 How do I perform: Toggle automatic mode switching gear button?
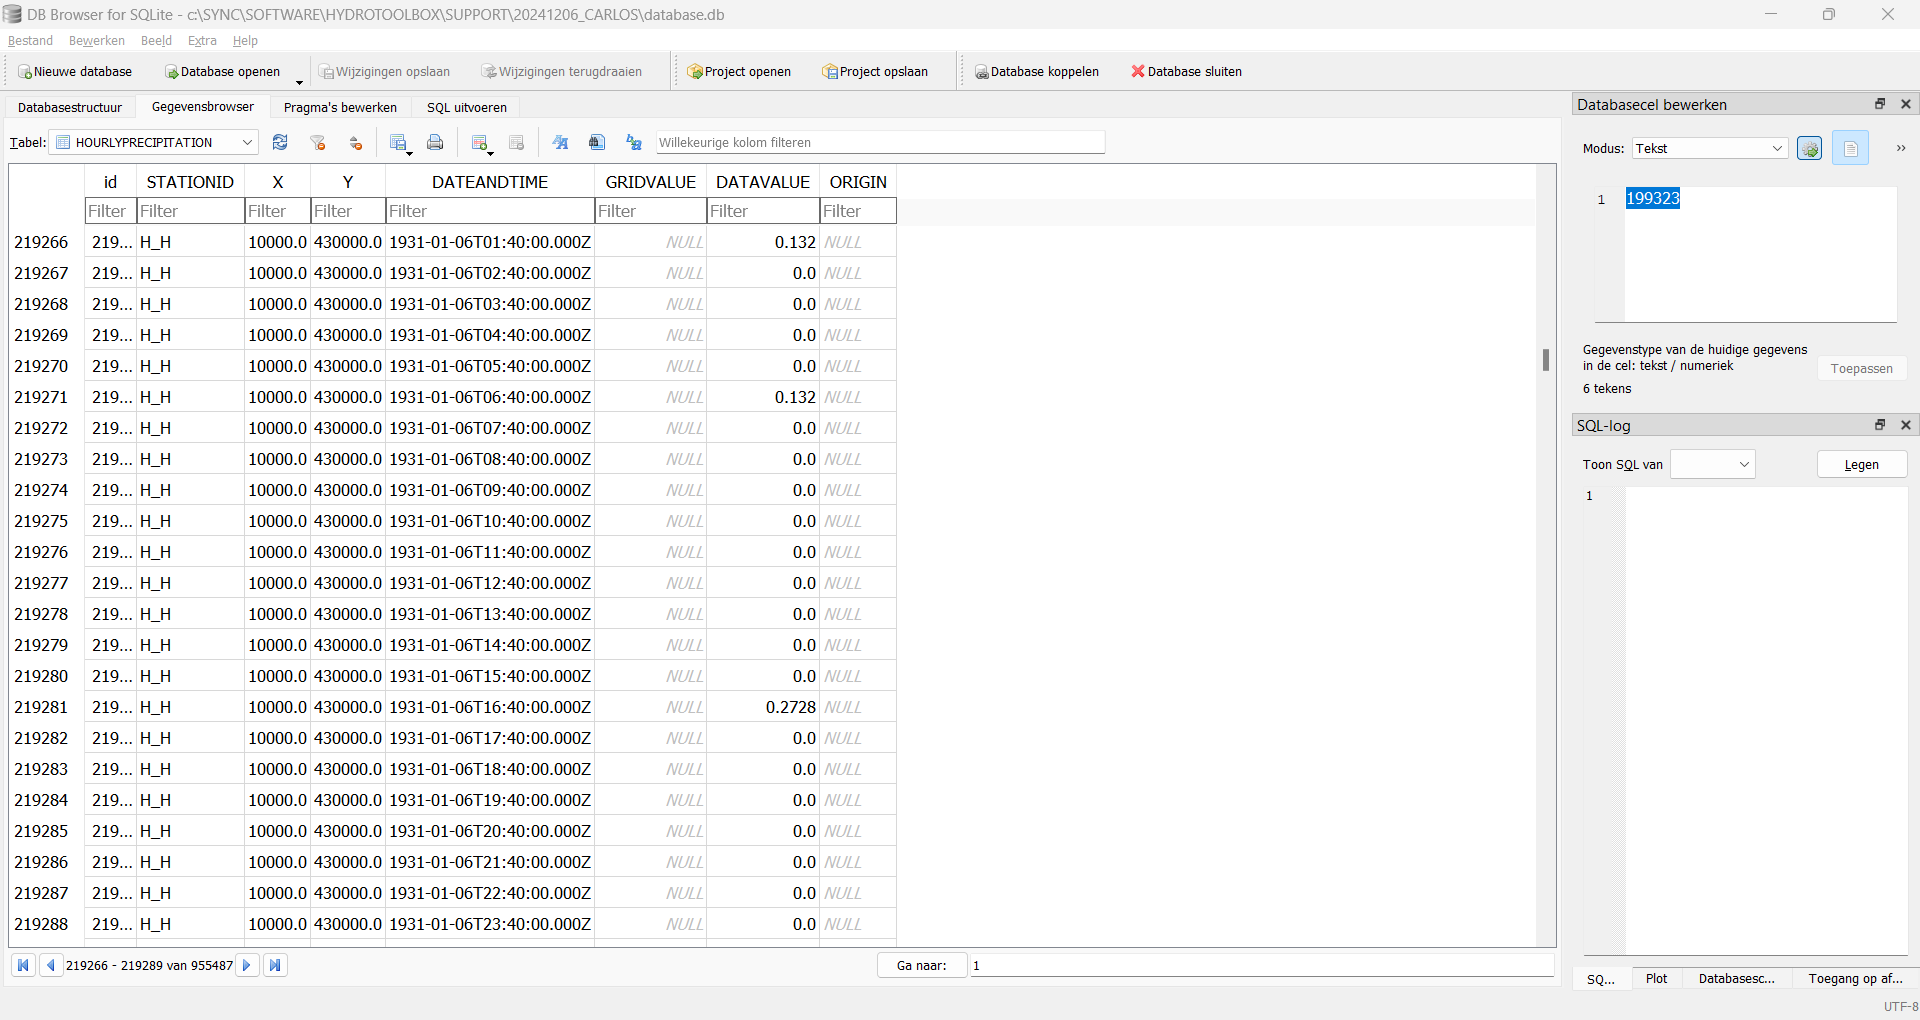pyautogui.click(x=1809, y=149)
